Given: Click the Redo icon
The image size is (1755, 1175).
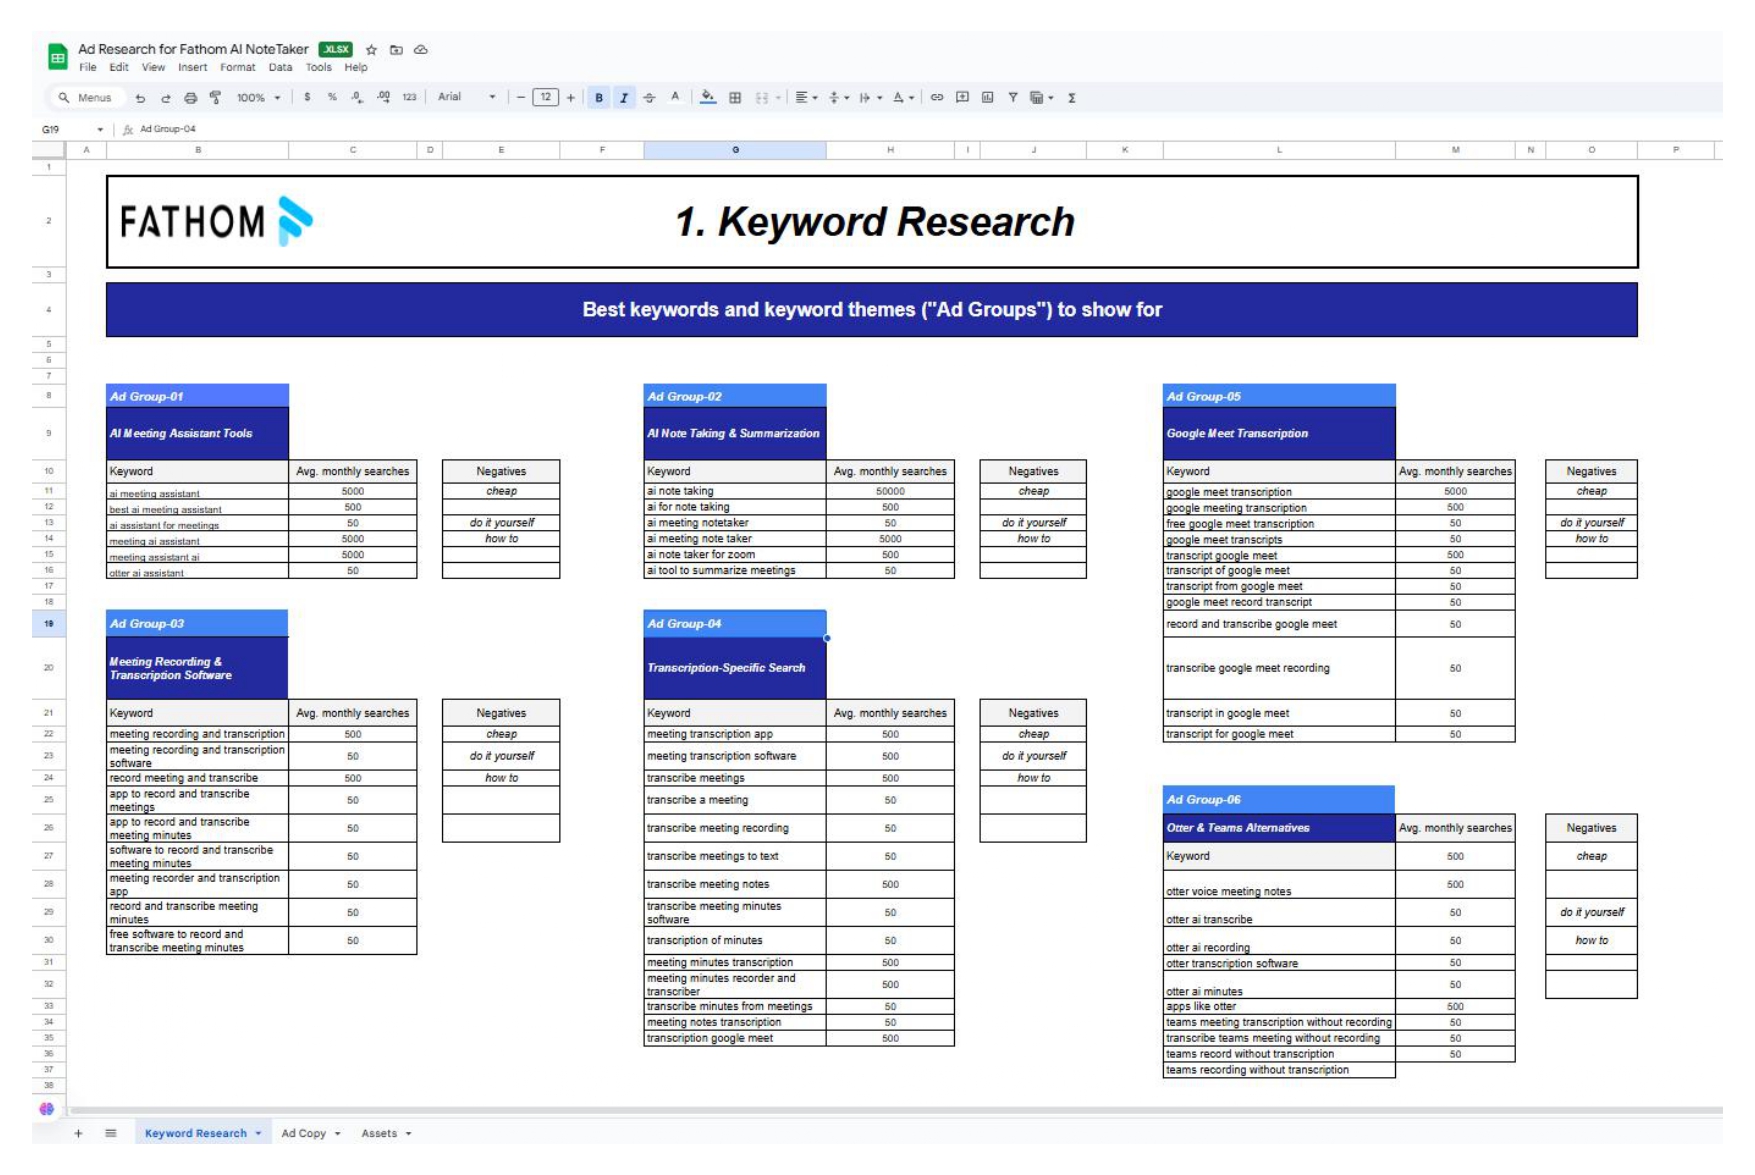Looking at the screenshot, I should [165, 98].
